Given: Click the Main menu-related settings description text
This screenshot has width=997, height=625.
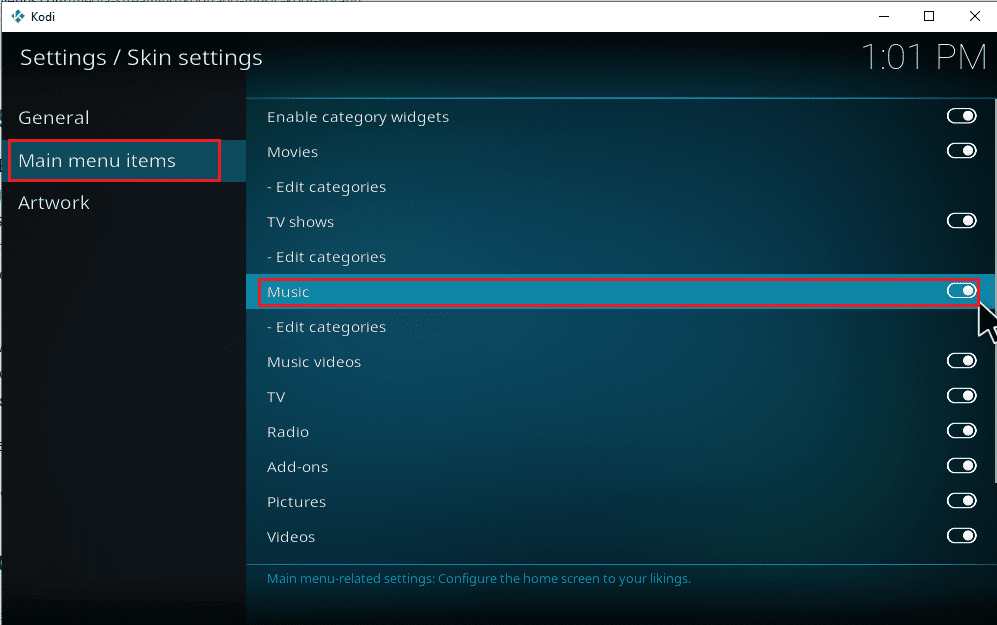Looking at the screenshot, I should [479, 579].
